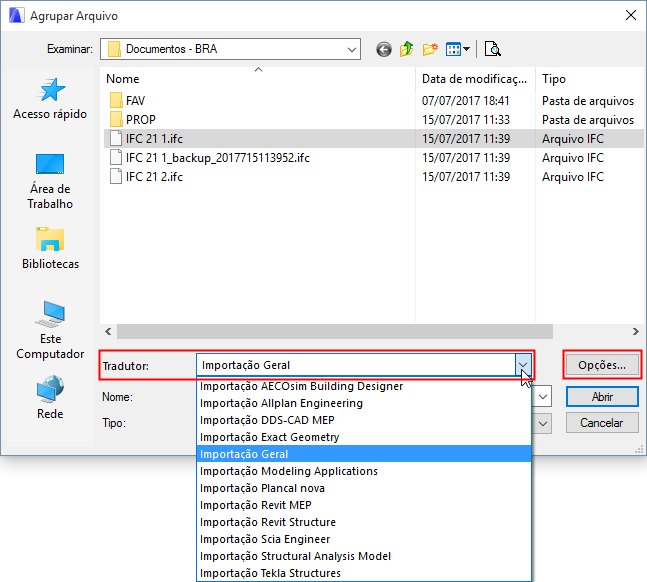Click scrollbar right arrow
Image resolution: width=647 pixels, height=582 pixels.
(635, 331)
